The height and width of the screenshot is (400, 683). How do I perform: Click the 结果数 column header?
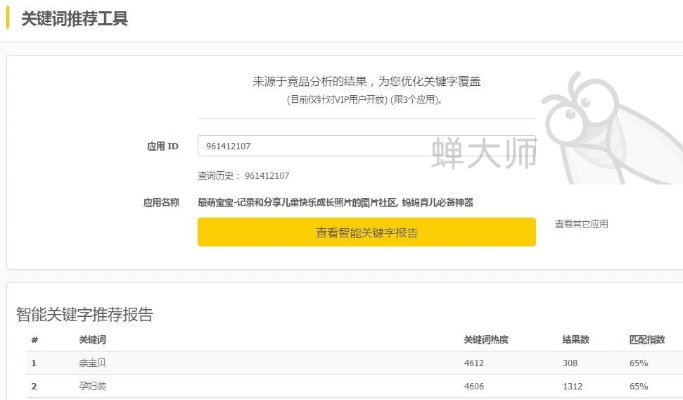pyautogui.click(x=575, y=340)
